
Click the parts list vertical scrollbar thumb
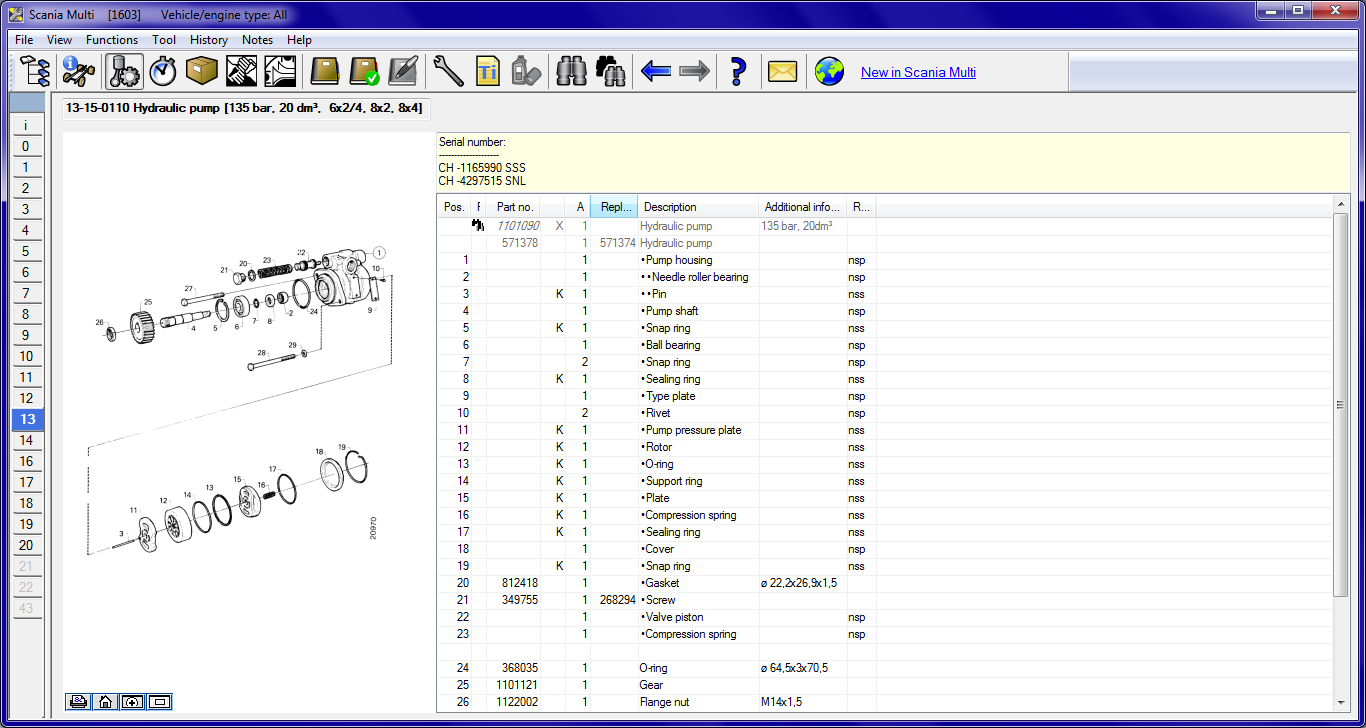1341,405
